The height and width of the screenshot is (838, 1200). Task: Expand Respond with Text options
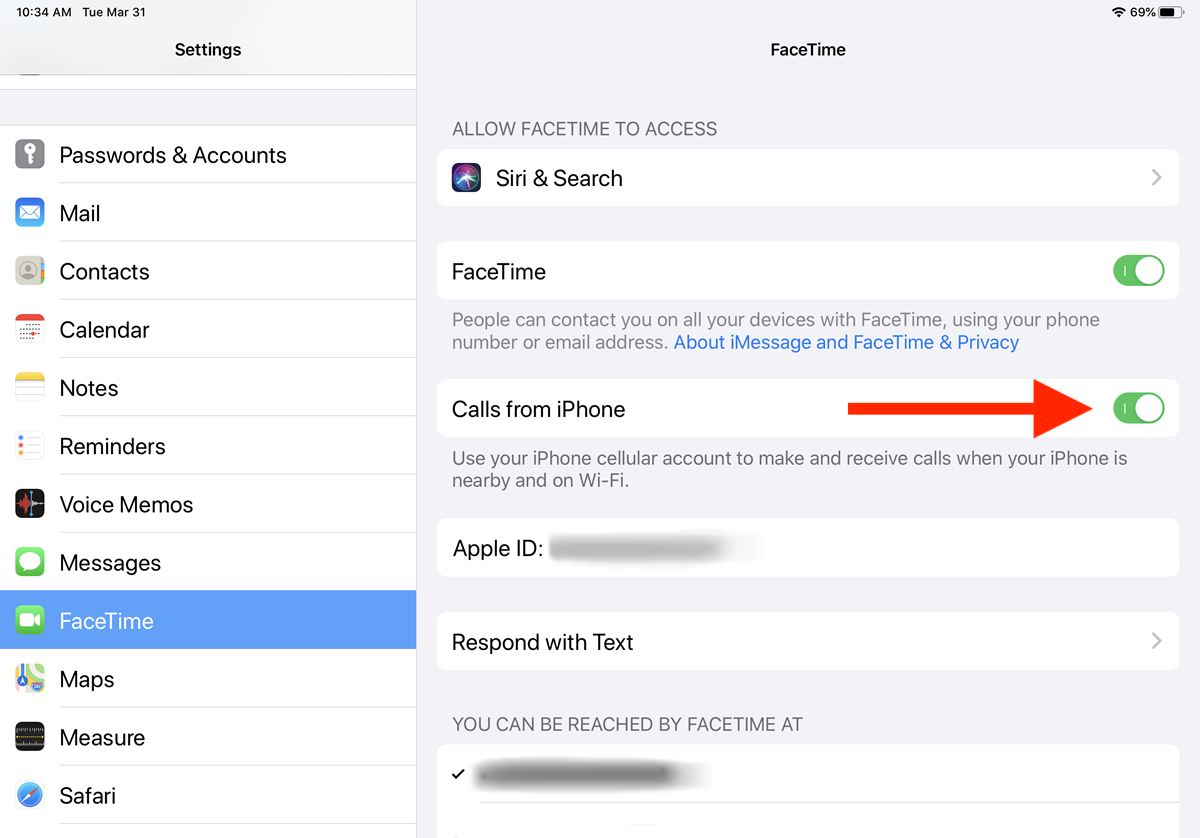(x=1156, y=641)
